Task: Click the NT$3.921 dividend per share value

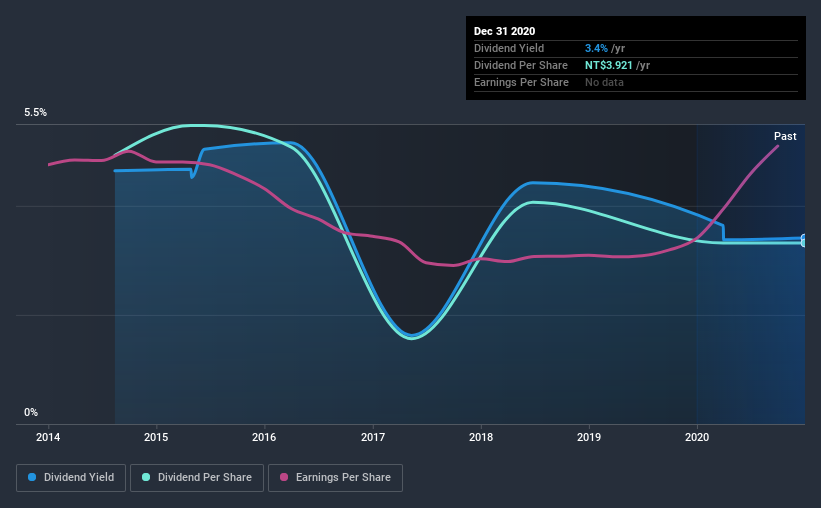Action: (608, 65)
